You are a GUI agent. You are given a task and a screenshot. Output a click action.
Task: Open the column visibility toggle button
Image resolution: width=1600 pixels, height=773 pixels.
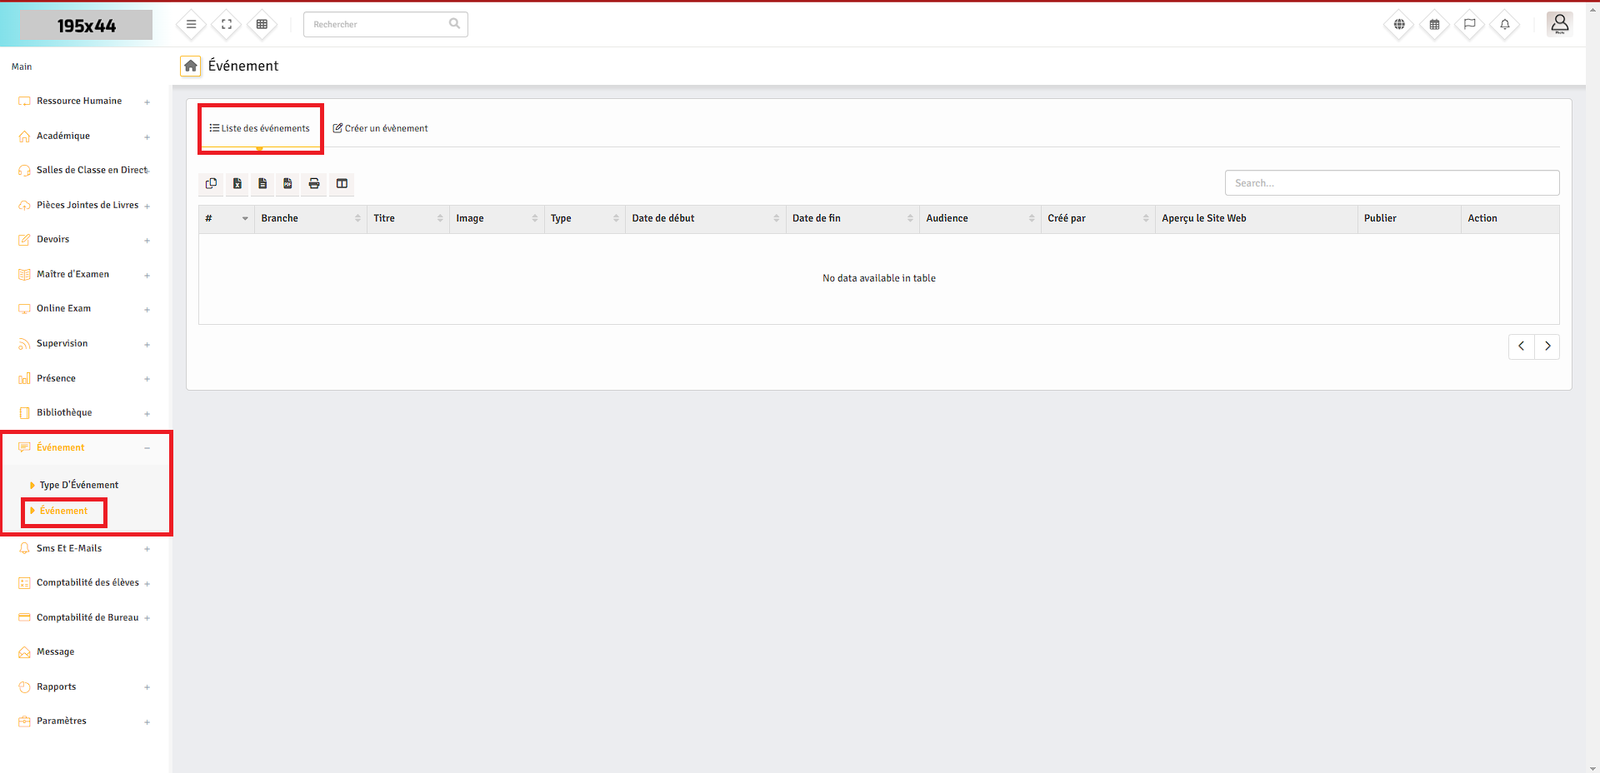point(342,184)
